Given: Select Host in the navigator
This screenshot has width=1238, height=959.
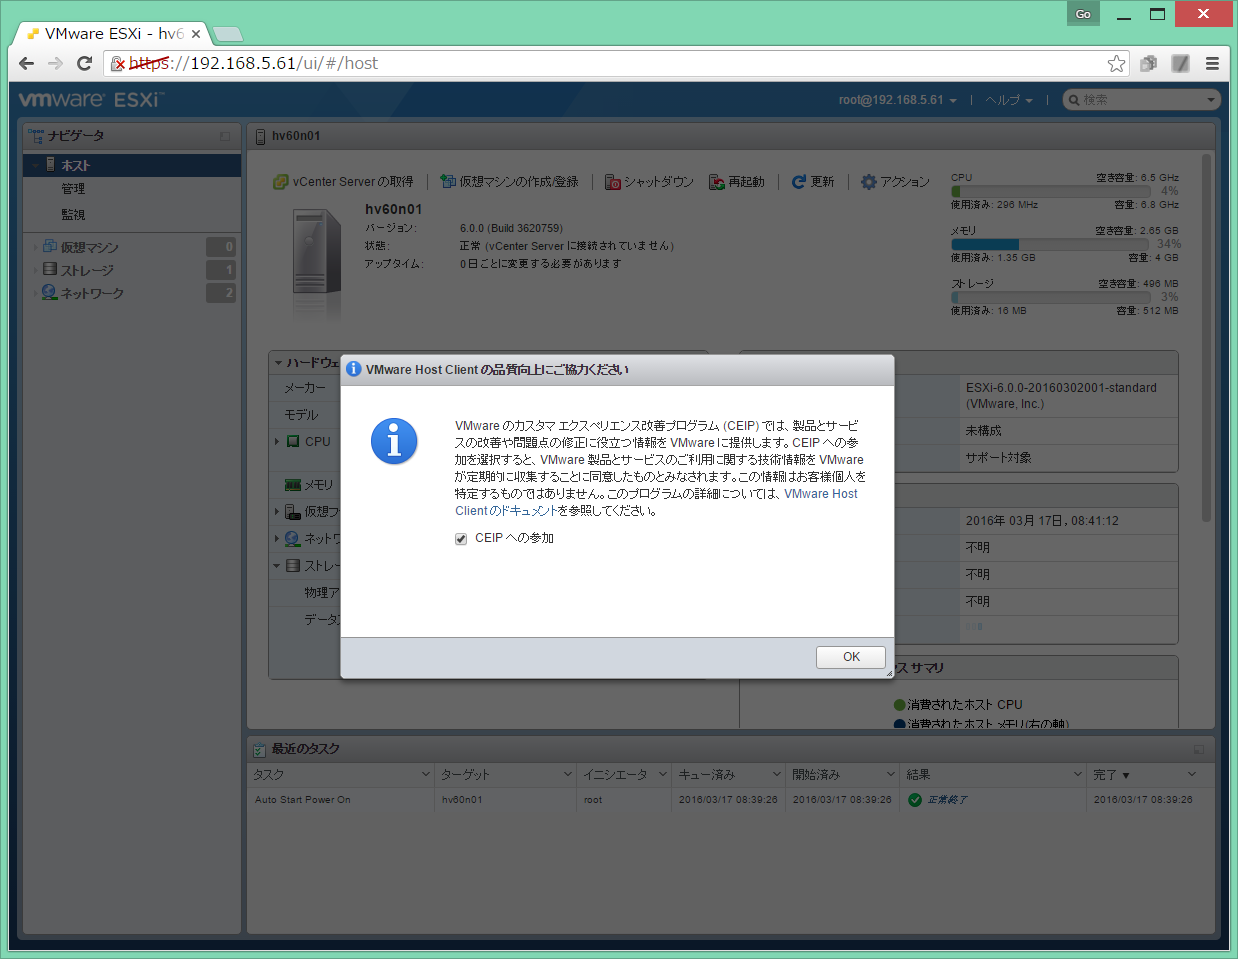Looking at the screenshot, I should [132, 165].
